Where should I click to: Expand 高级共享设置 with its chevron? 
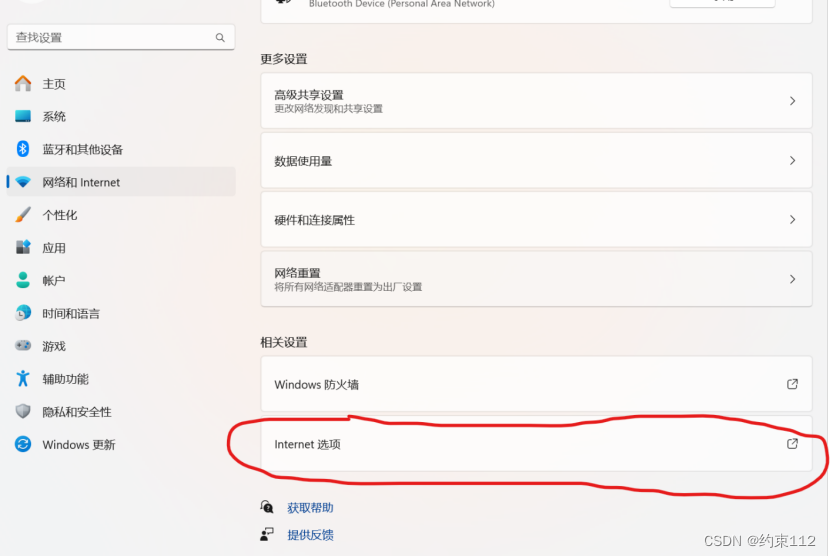[792, 101]
